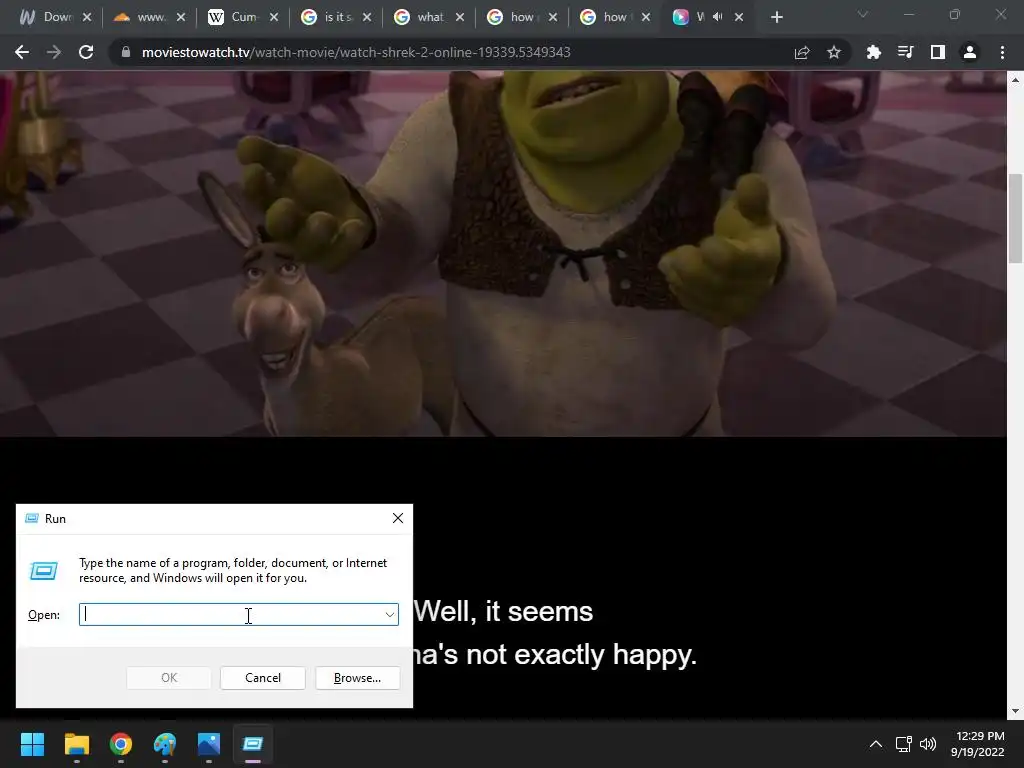
Task: Go forward in browser history
Action: (x=54, y=52)
